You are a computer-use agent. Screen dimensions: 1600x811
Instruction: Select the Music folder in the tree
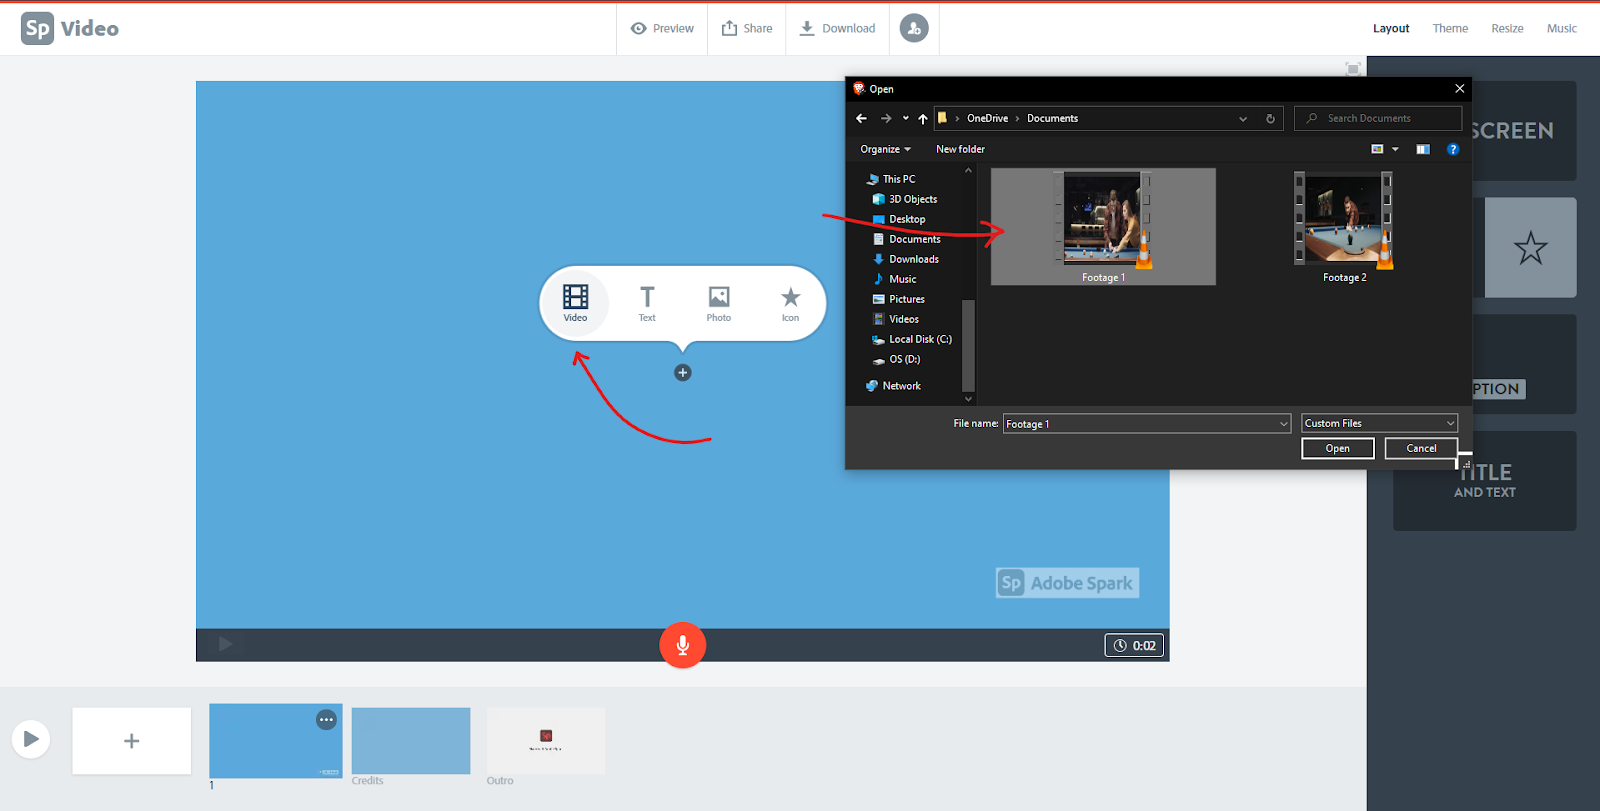tap(895, 279)
